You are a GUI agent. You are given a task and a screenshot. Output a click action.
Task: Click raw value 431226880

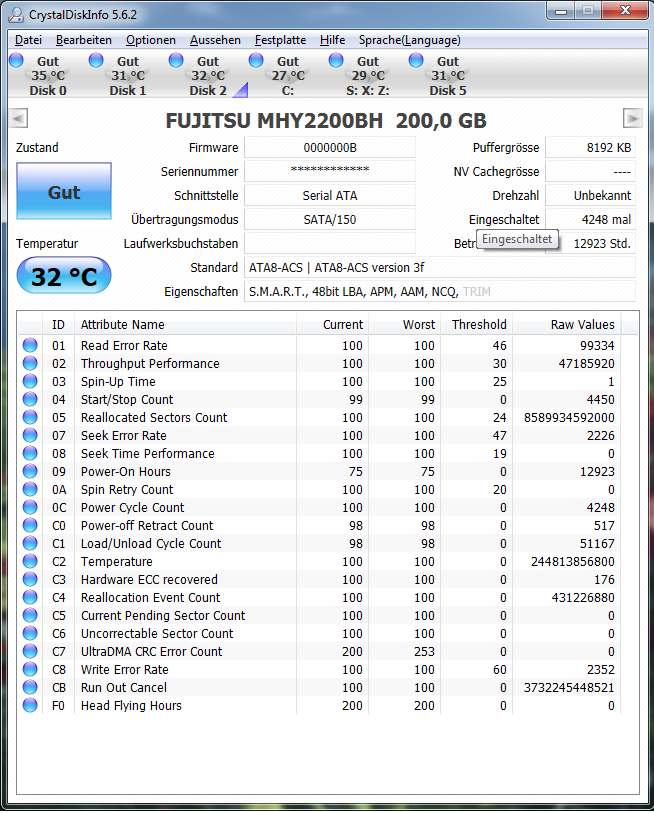pyautogui.click(x=583, y=597)
